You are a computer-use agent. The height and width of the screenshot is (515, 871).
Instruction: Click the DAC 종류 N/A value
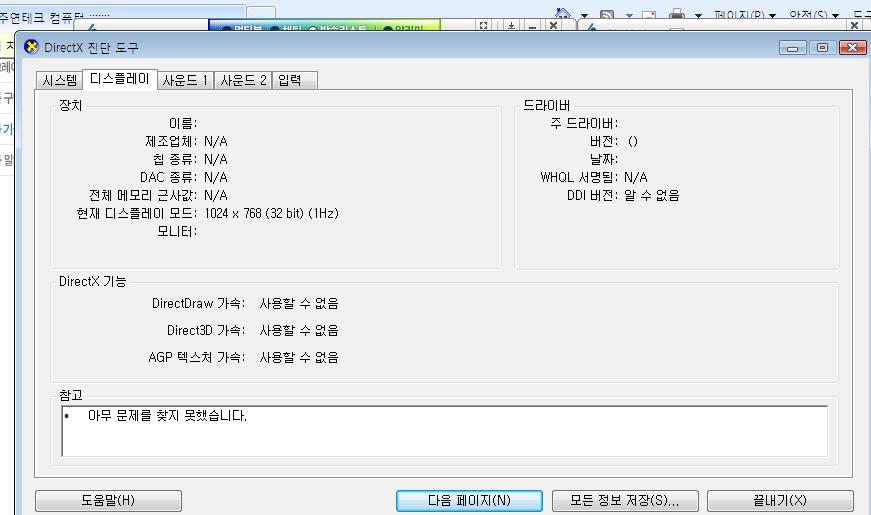216,177
